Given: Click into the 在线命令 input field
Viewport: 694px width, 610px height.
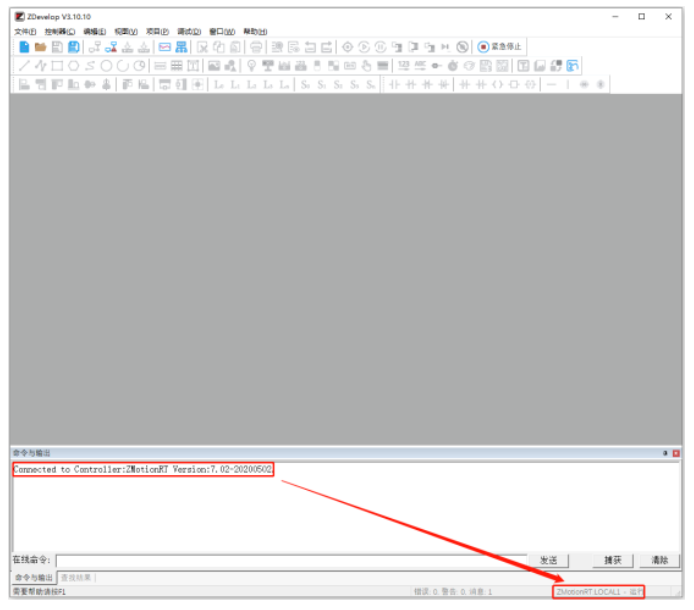Looking at the screenshot, I should click(291, 561).
